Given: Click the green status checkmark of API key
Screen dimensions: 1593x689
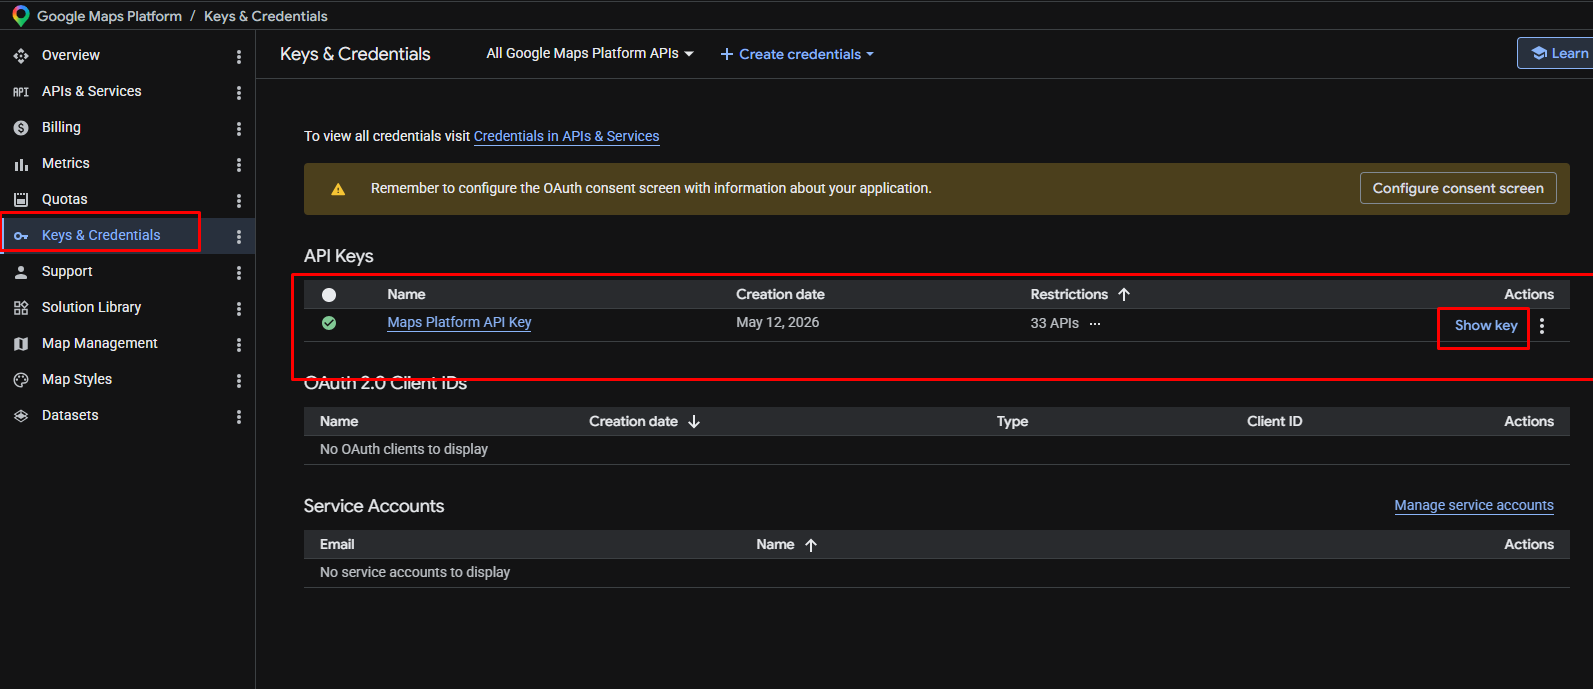Looking at the screenshot, I should point(329,323).
